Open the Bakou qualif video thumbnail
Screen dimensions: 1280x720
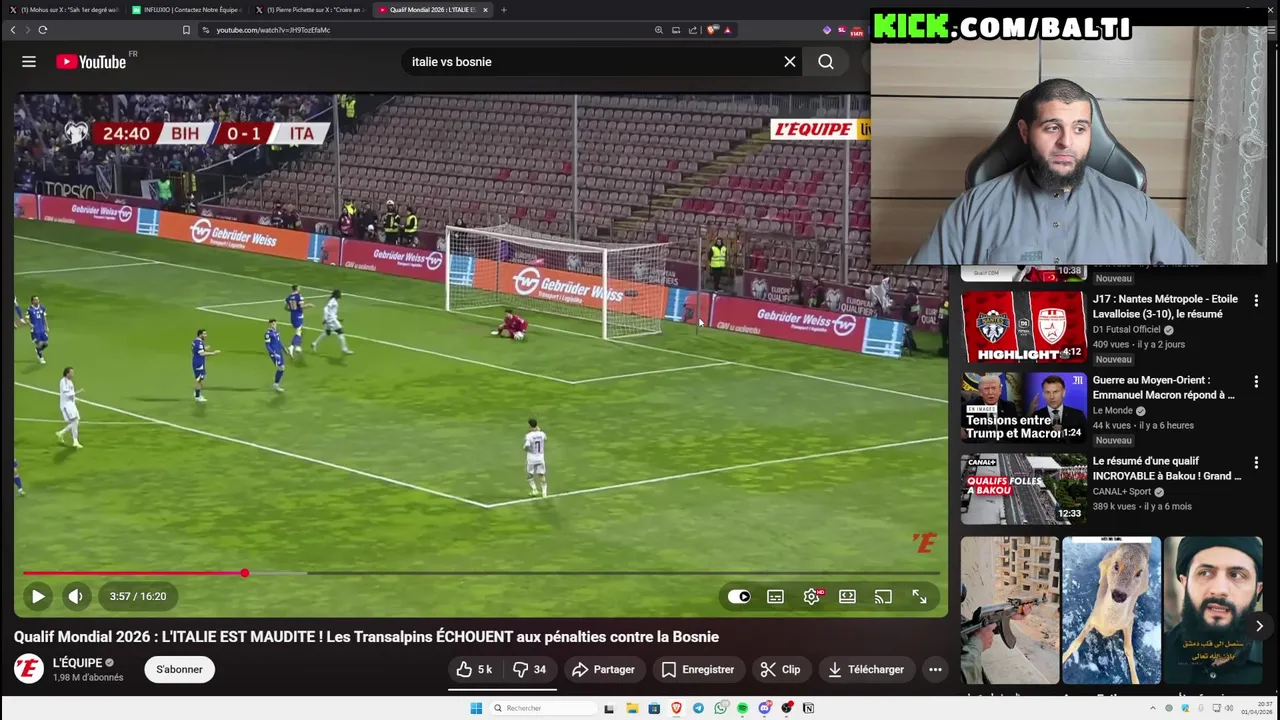1023,489
